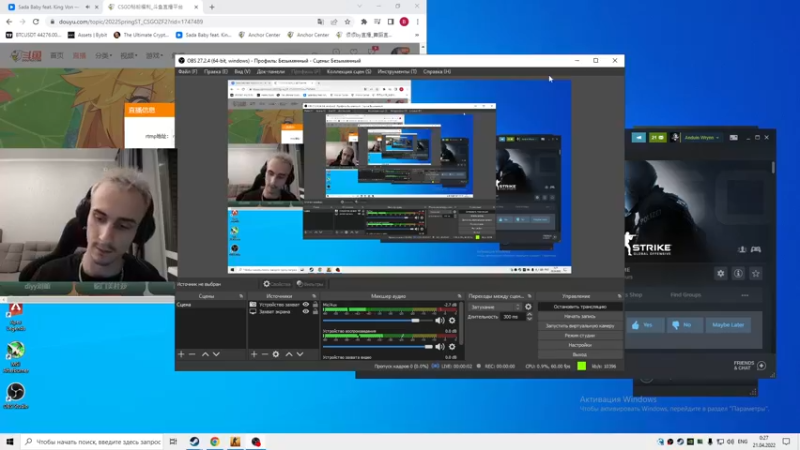This screenshot has width=800, height=450.
Task: Expand hidden bookmarks chevron in Chrome
Action: click(417, 35)
